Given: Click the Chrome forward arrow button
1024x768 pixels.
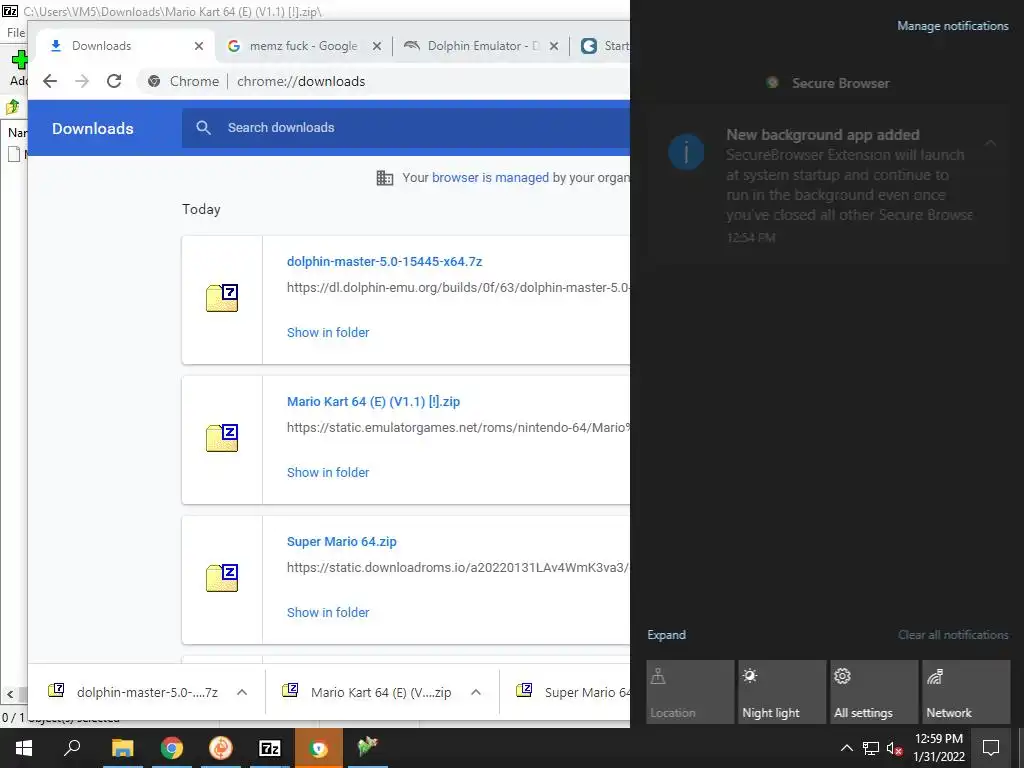Looking at the screenshot, I should tap(82, 81).
